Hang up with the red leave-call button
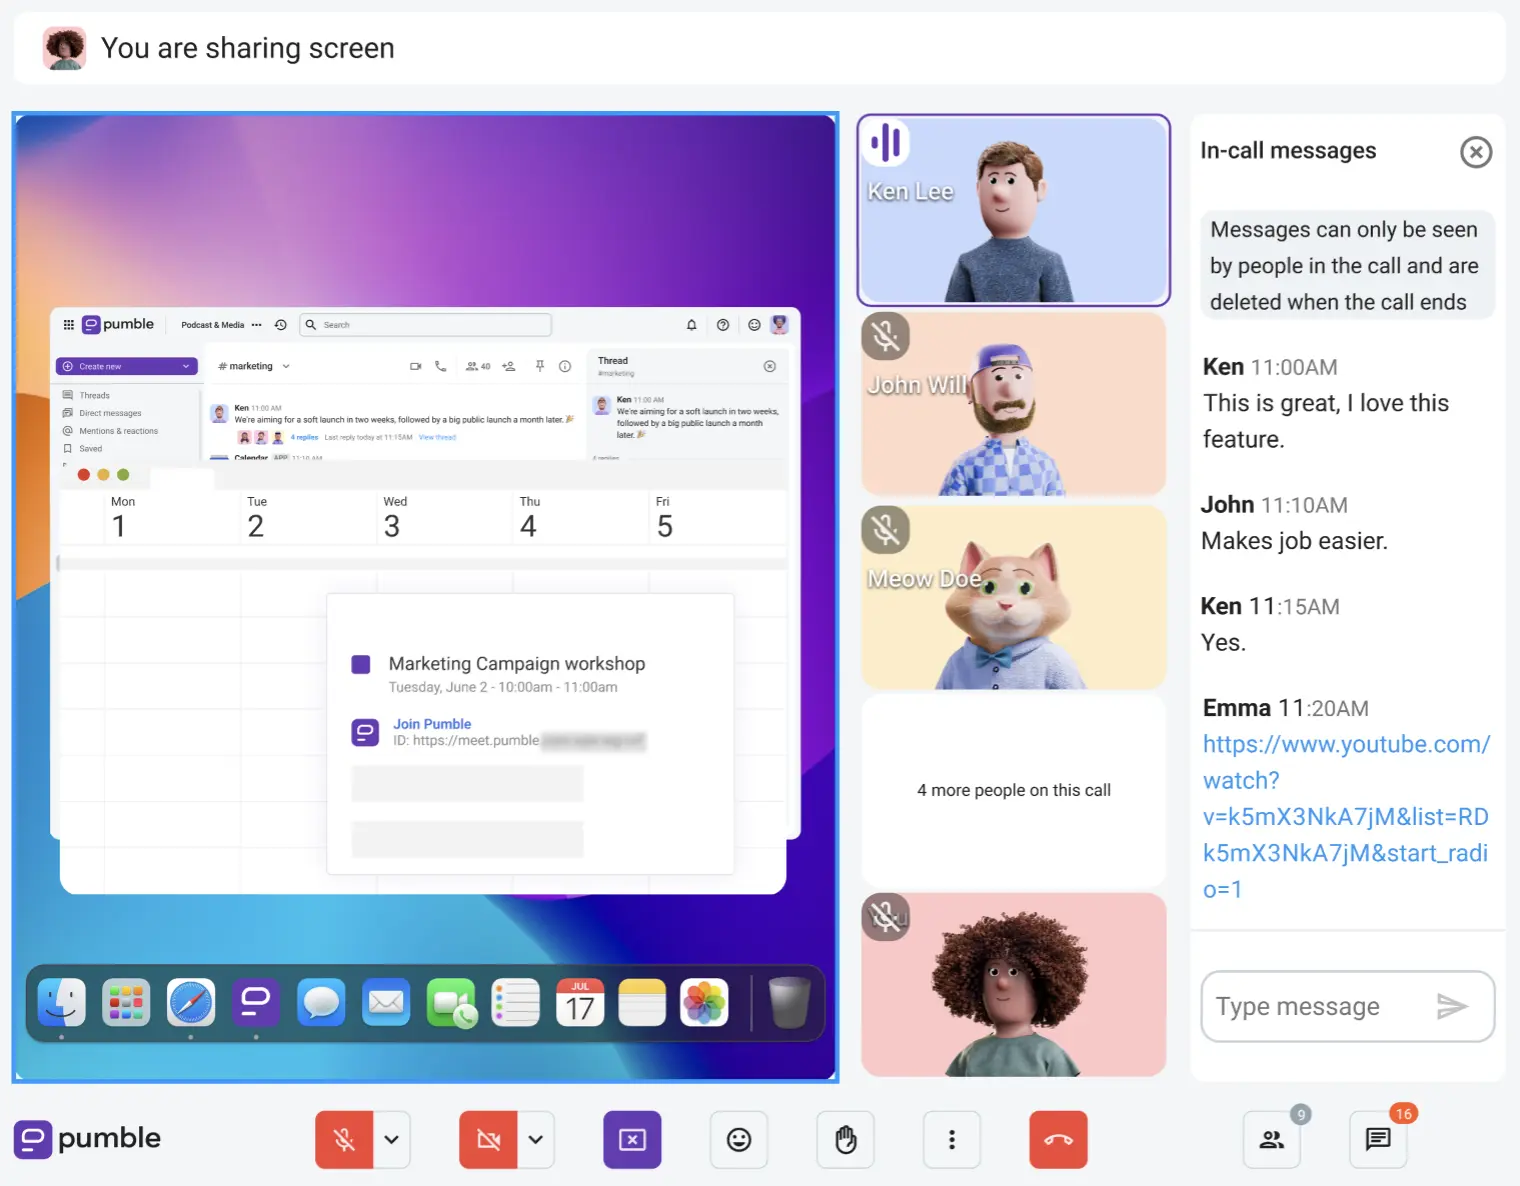The width and height of the screenshot is (1520, 1186). pos(1058,1139)
